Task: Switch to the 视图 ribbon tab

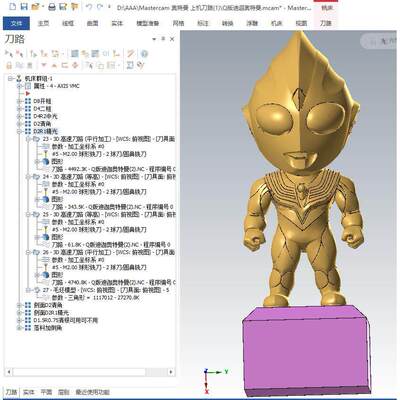Action: click(x=301, y=23)
